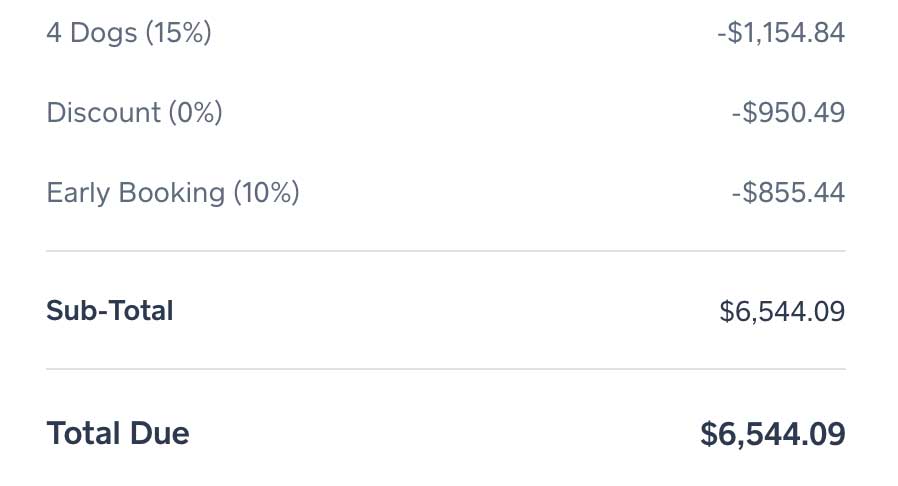Click the dollar sign in bold Total Due amount

[x=709, y=434]
